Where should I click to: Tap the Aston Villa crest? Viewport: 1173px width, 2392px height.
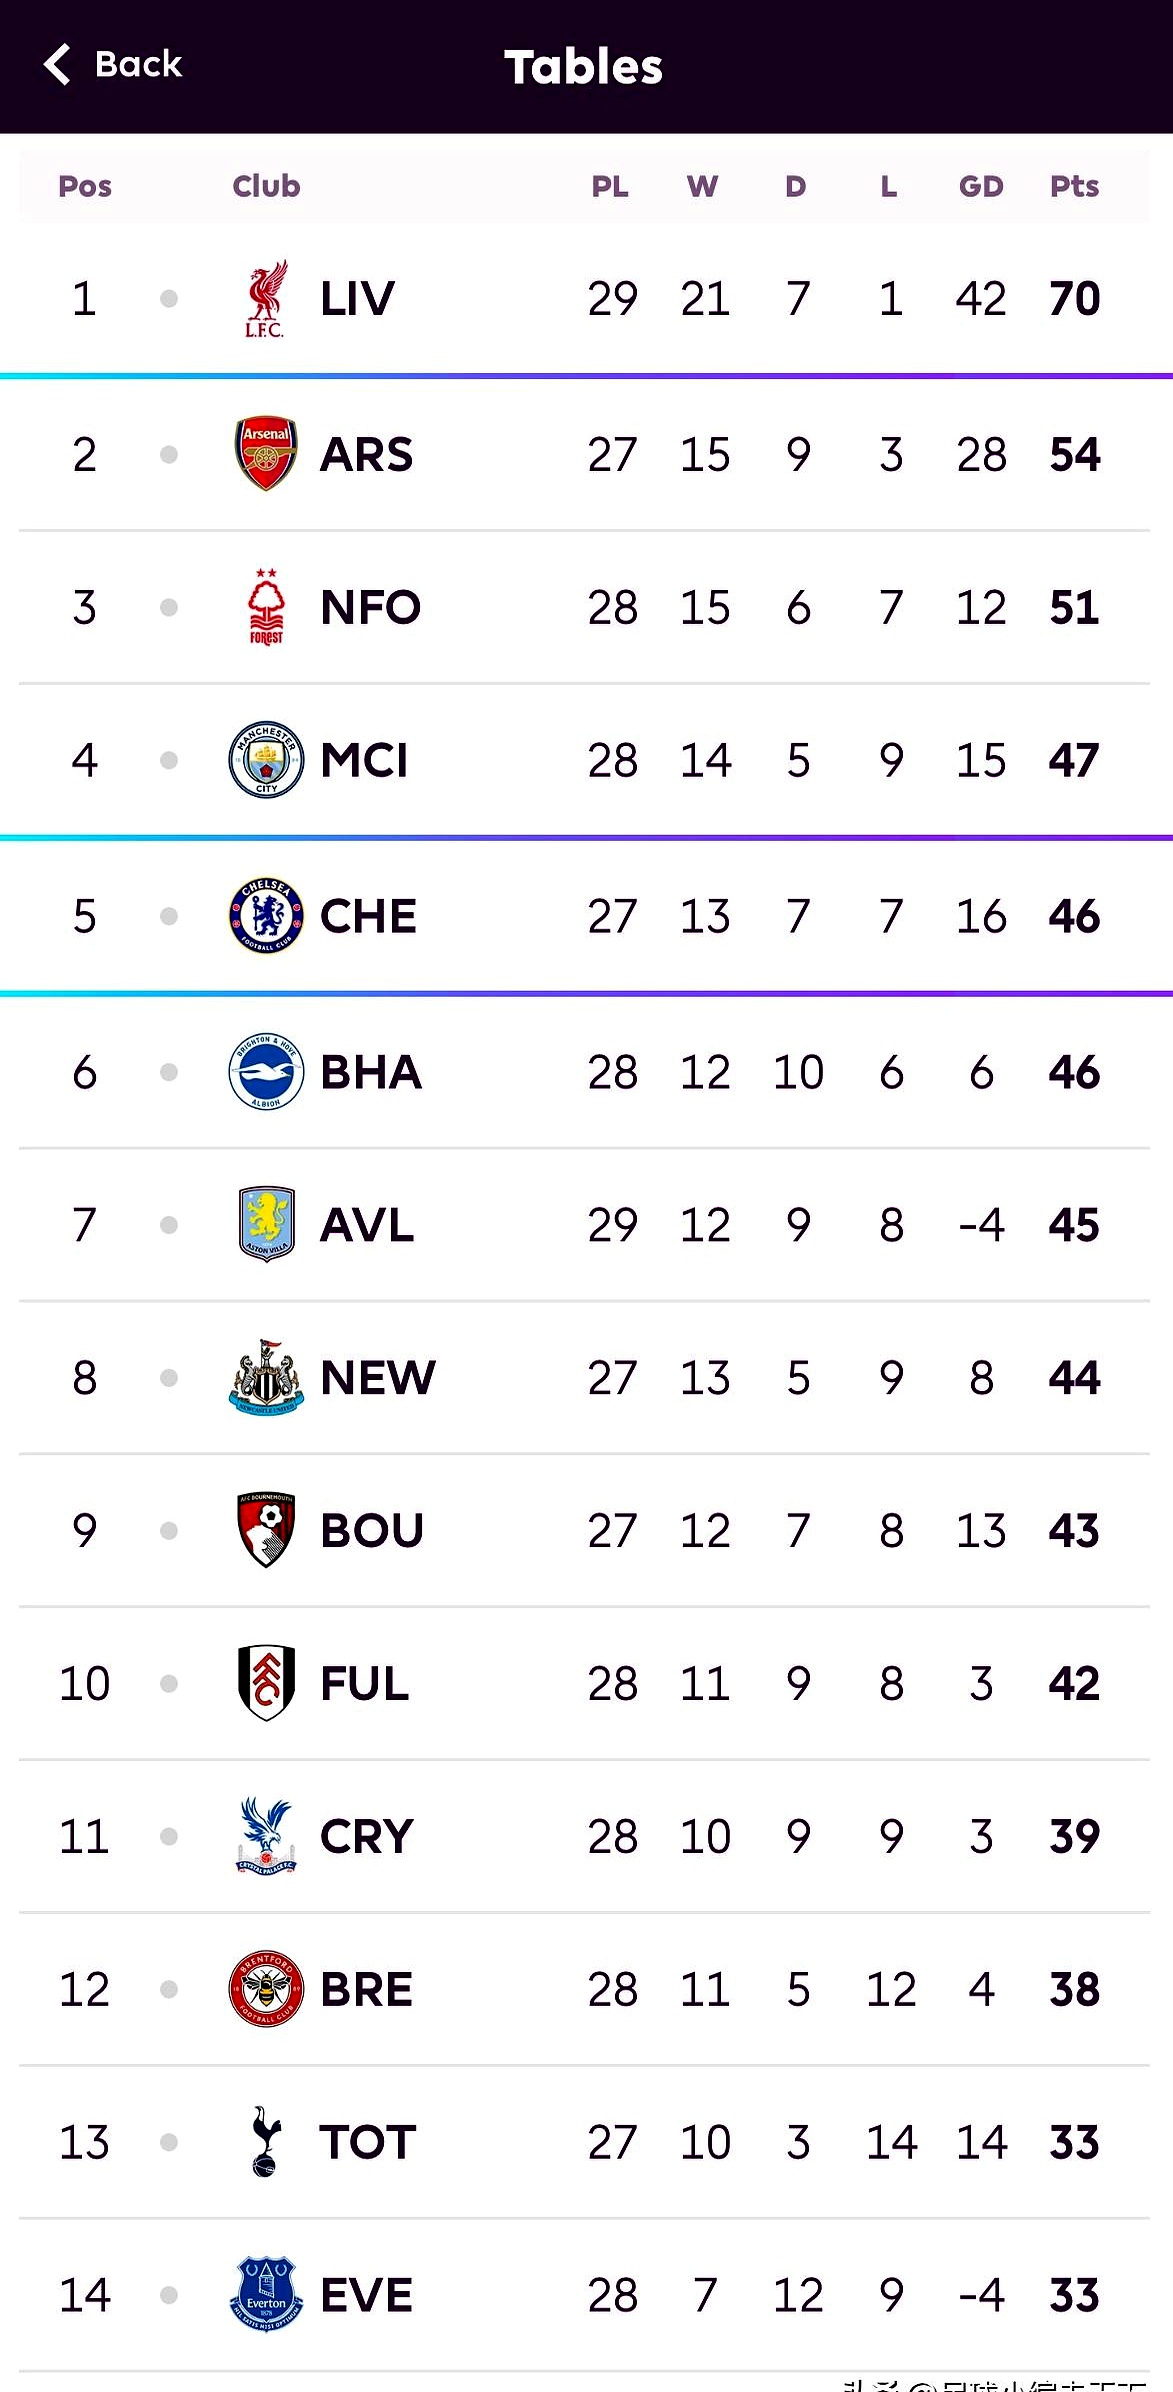pos(266,1225)
